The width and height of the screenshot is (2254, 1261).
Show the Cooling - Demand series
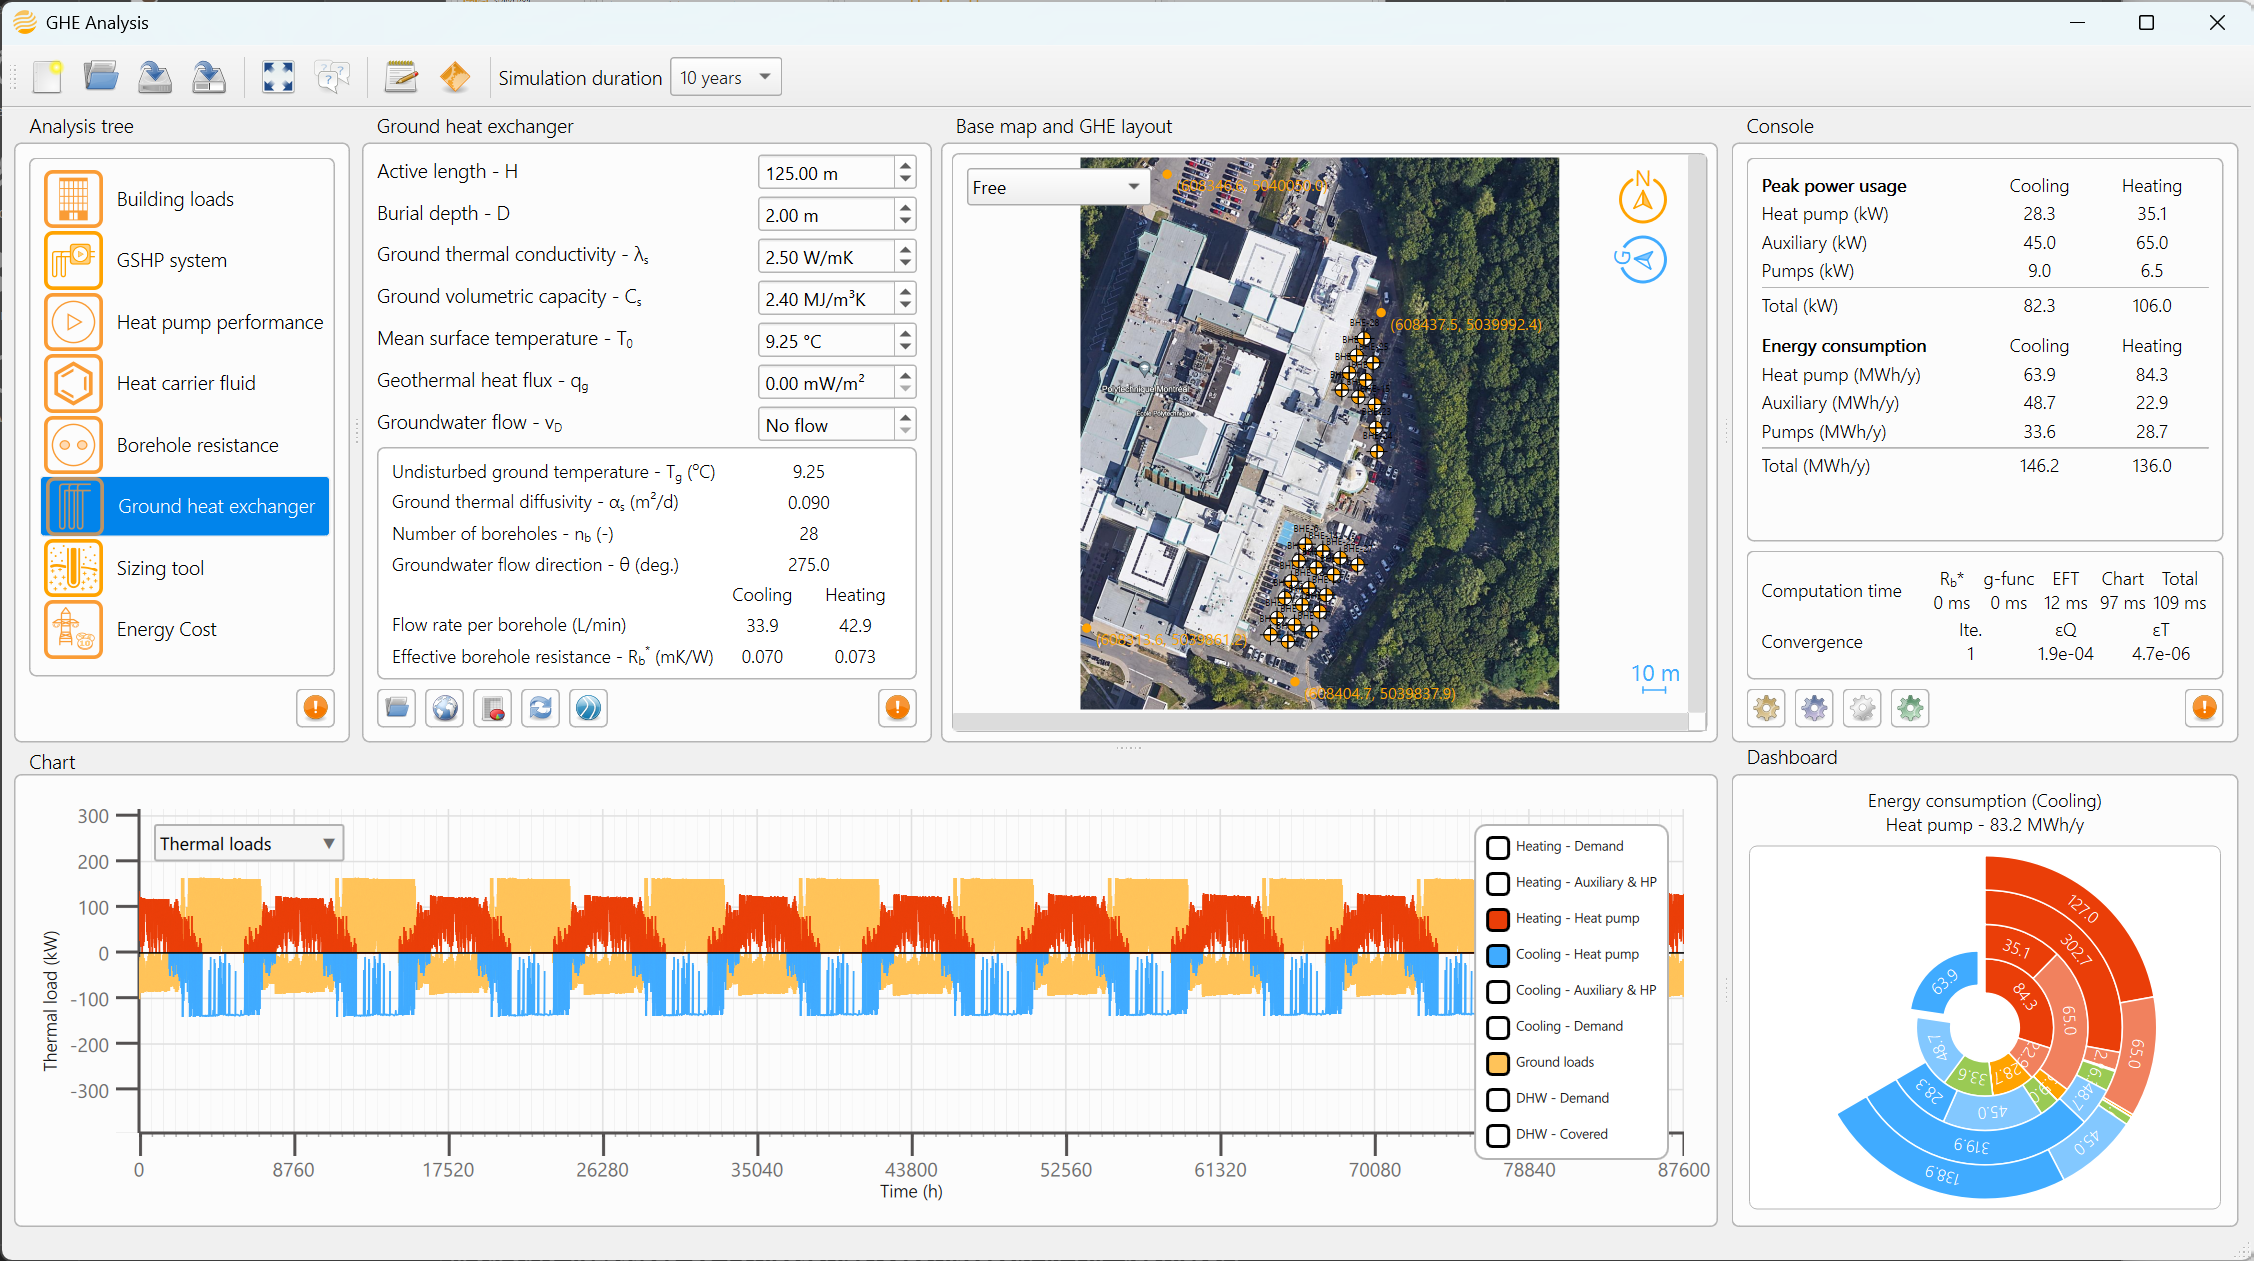[1498, 1027]
